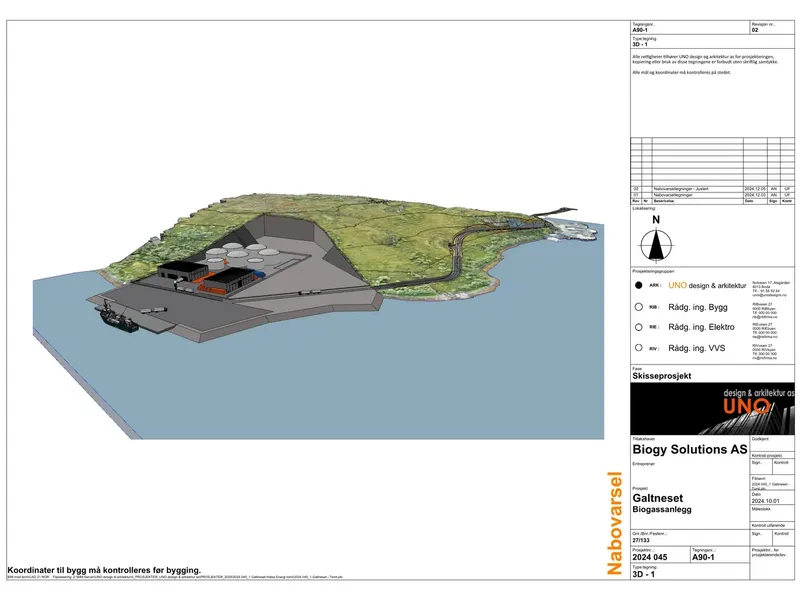Click the 'Godkjent' approval field
Screen dimensions: 800x600
pyautogui.click(x=772, y=443)
